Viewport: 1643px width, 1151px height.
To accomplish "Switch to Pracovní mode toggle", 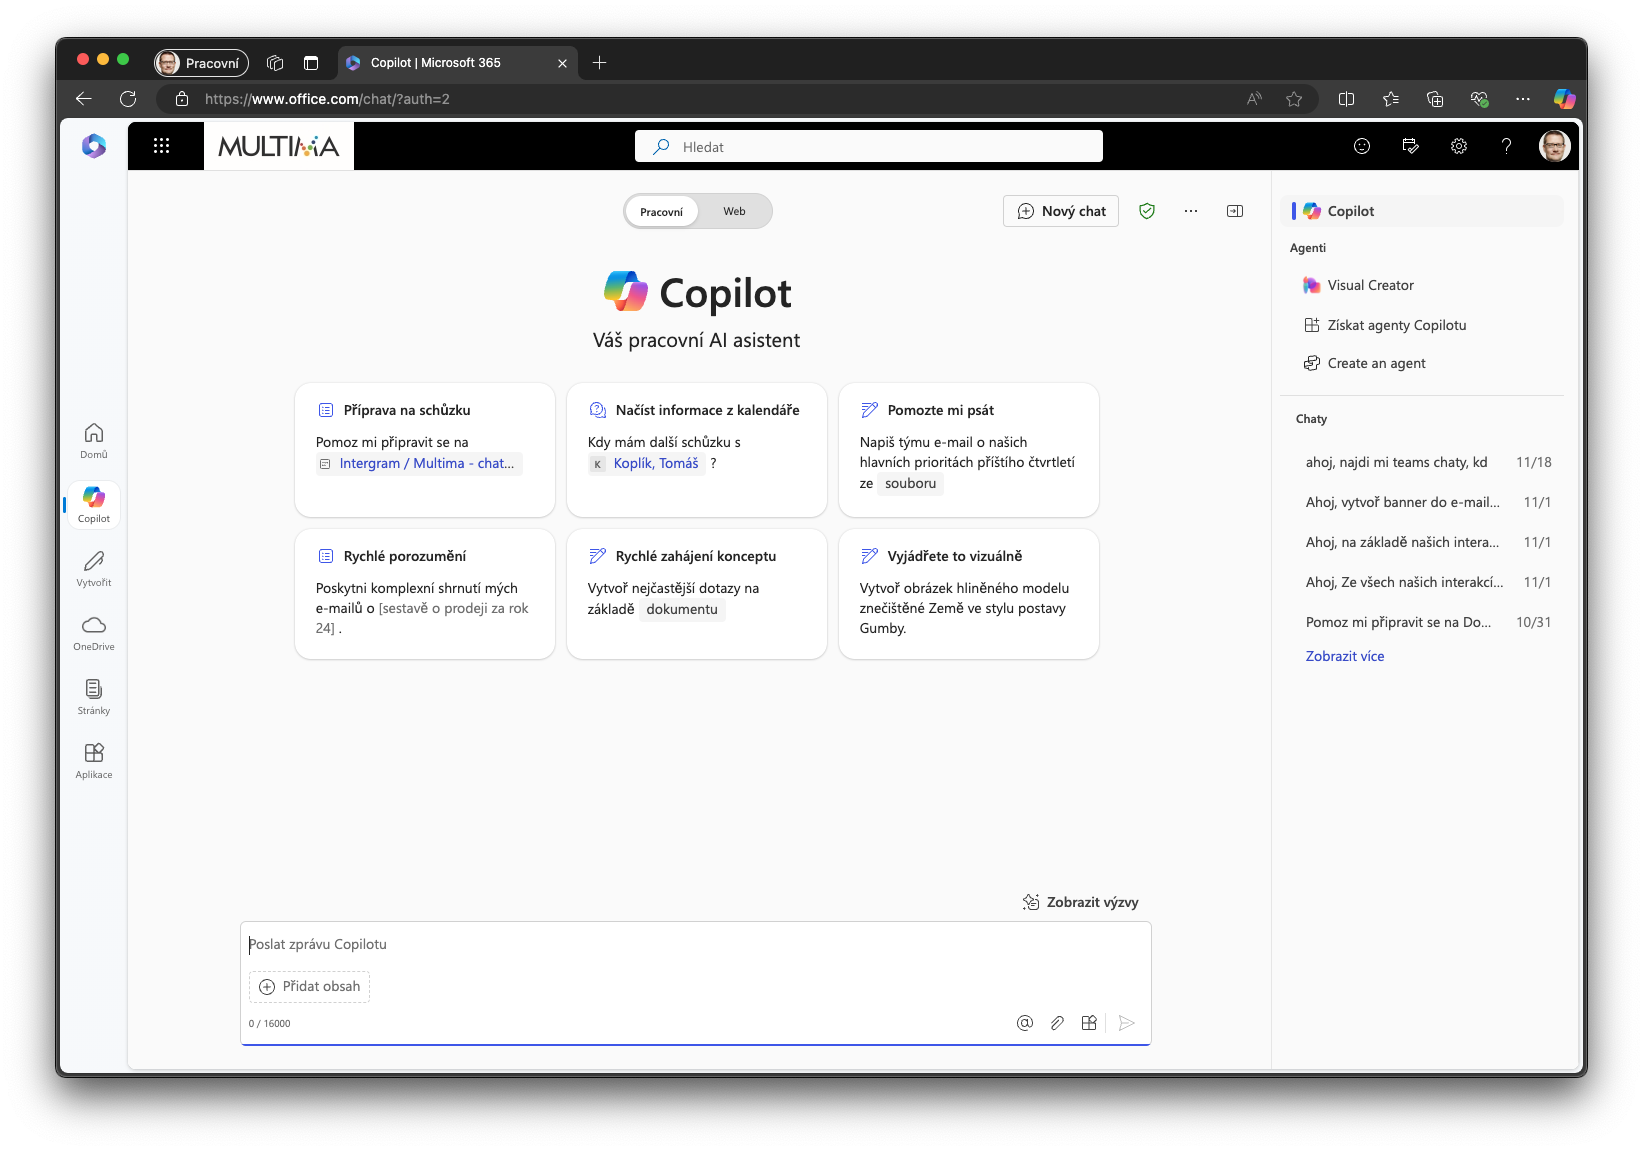I will coord(661,212).
